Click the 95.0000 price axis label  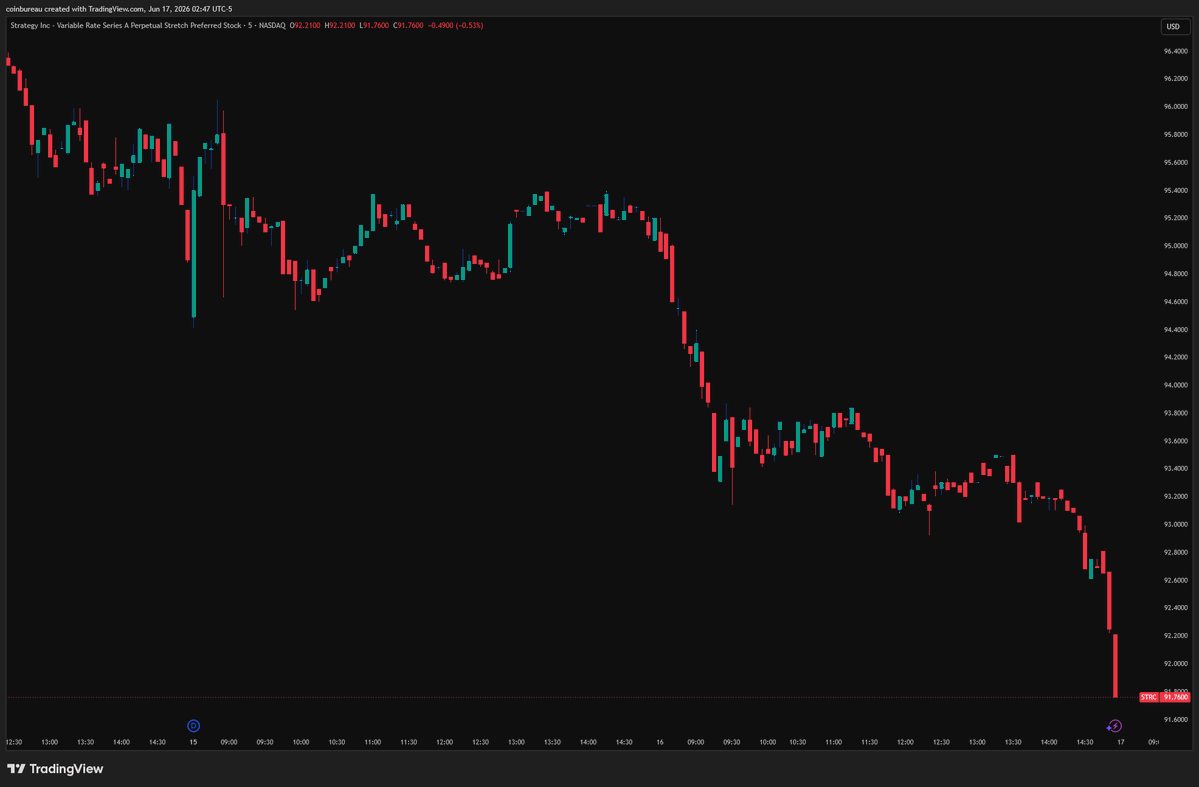[1175, 246]
